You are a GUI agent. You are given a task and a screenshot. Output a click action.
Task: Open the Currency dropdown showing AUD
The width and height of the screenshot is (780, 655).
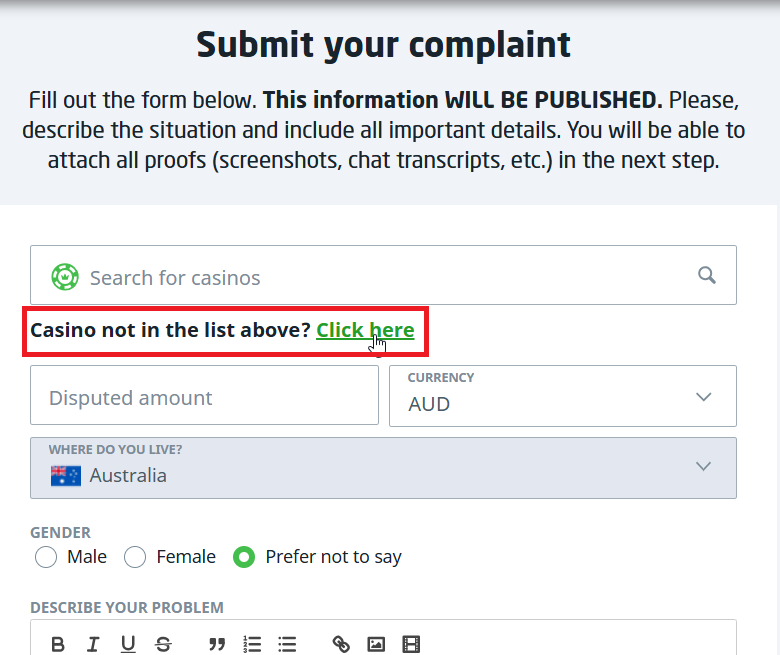point(563,396)
